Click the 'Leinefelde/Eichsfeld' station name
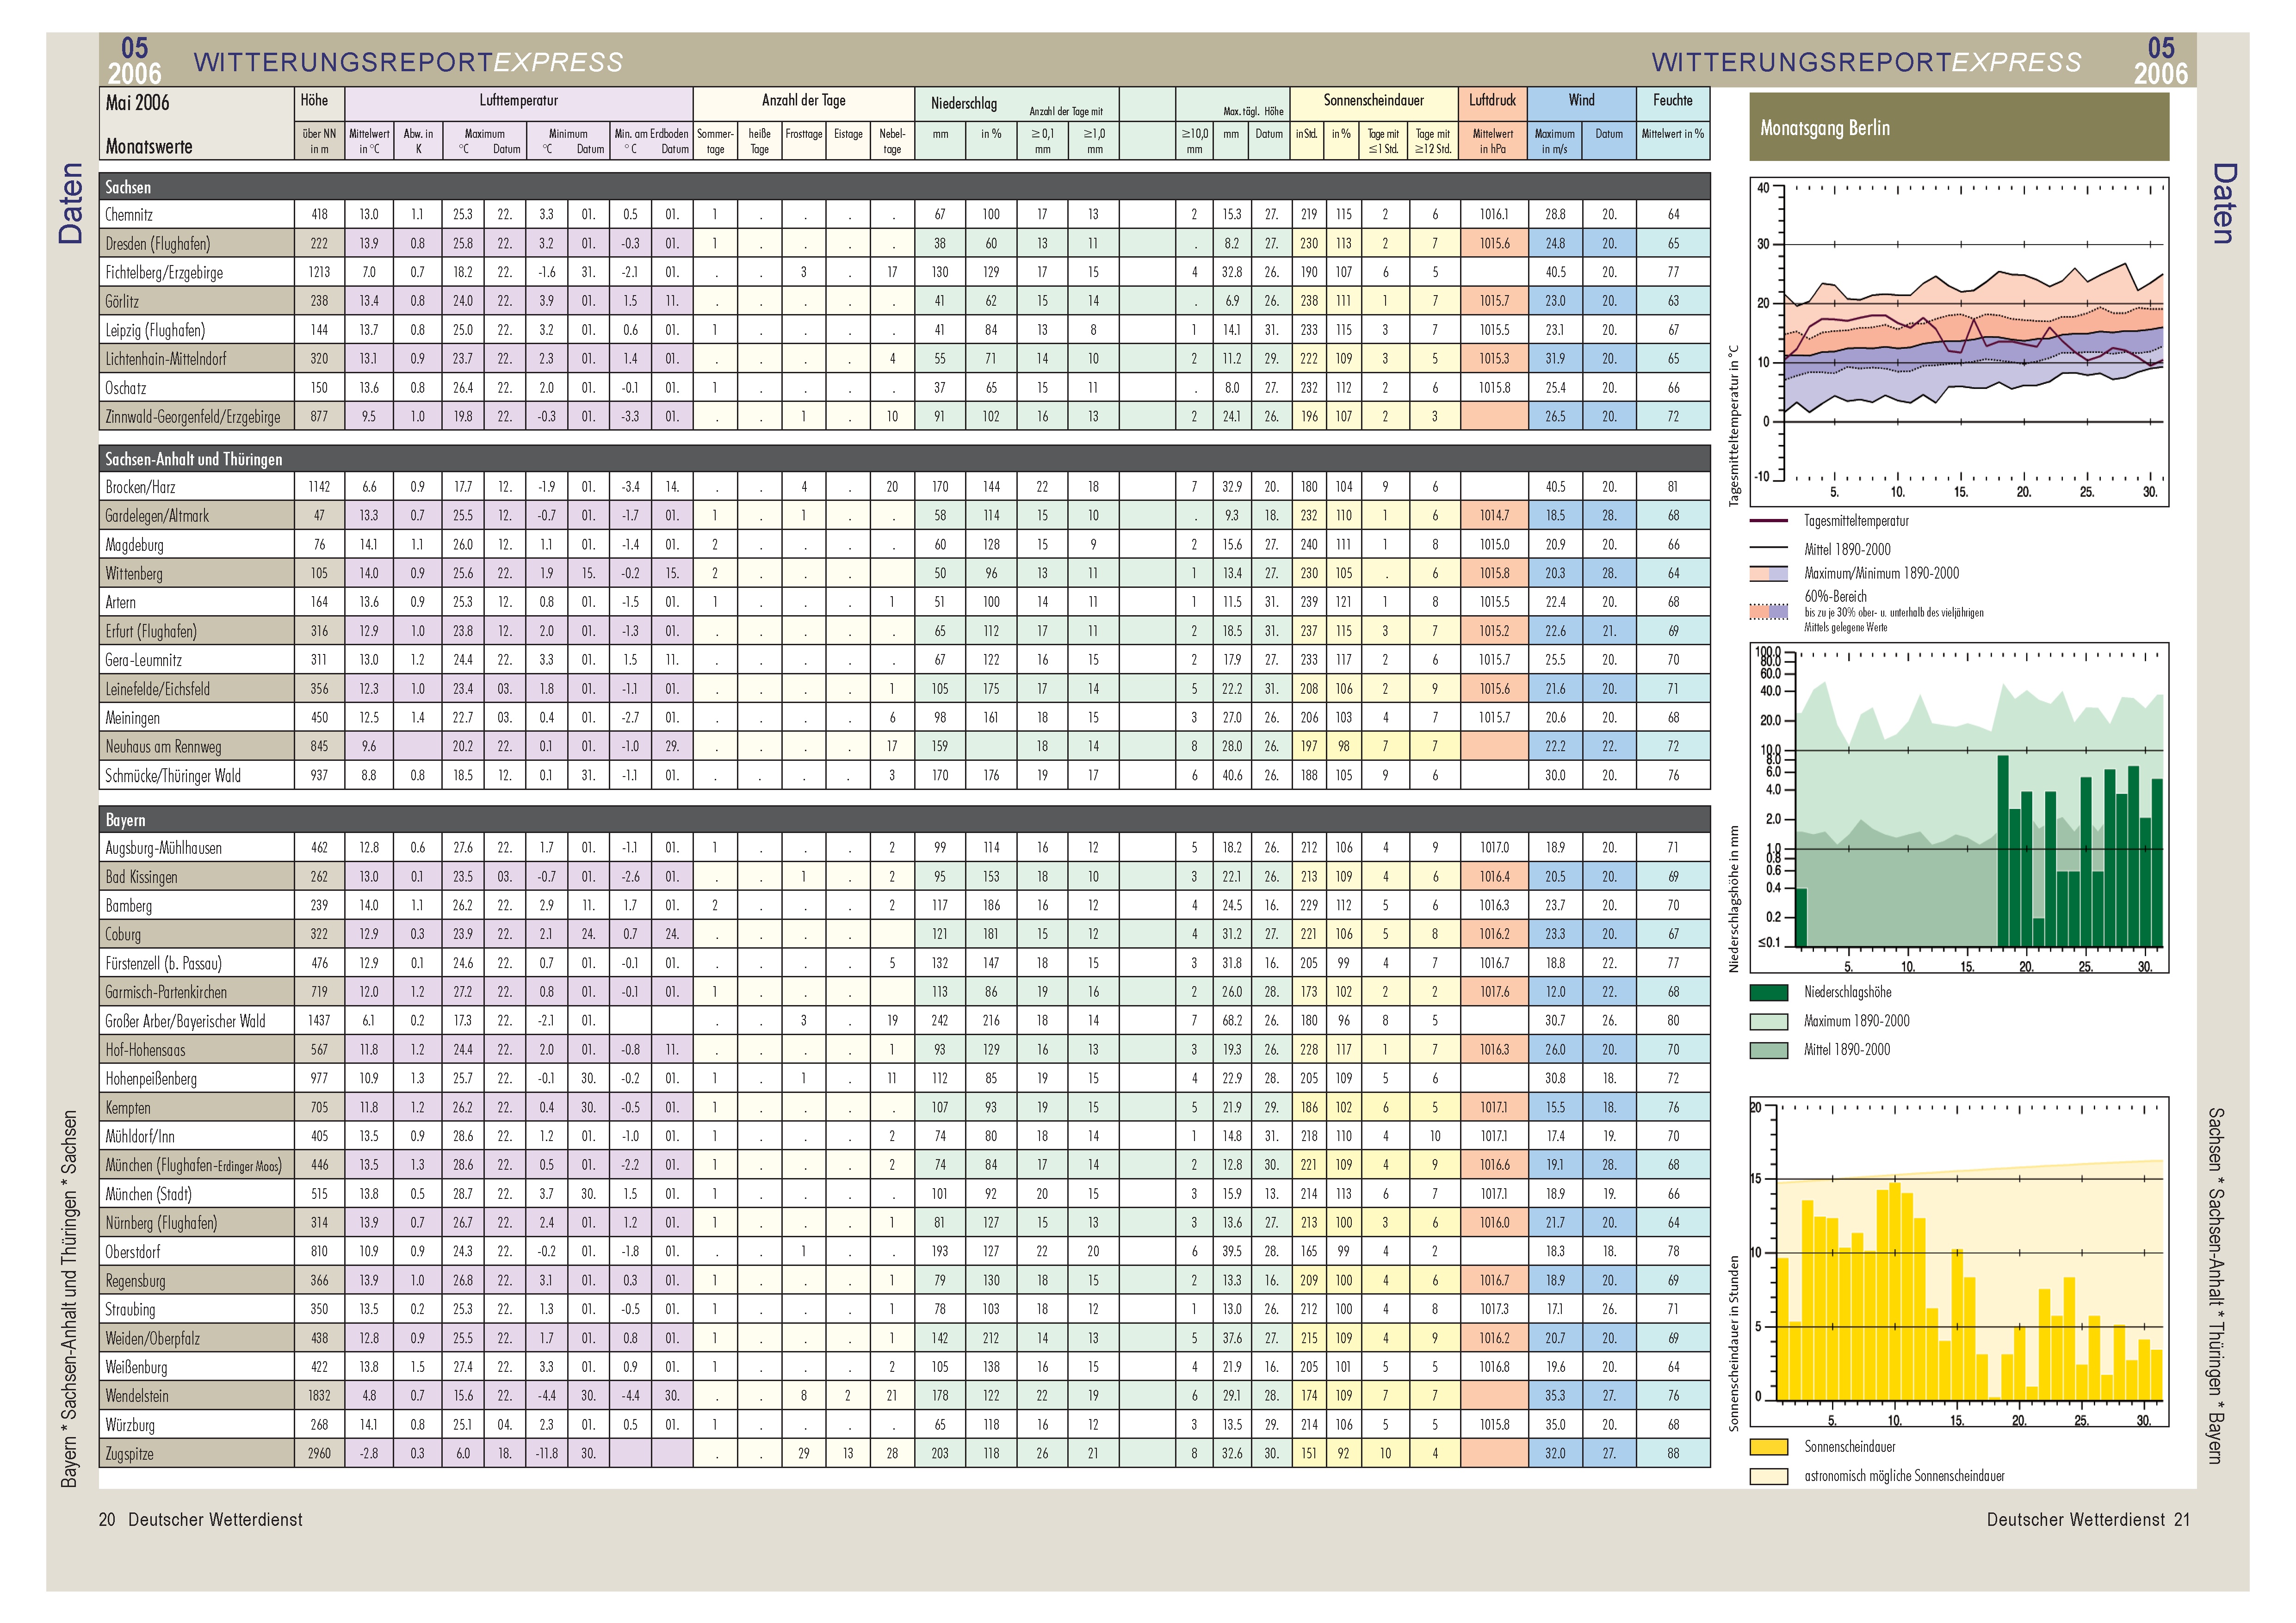Viewport: 2296px width, 1623px height. [158, 689]
